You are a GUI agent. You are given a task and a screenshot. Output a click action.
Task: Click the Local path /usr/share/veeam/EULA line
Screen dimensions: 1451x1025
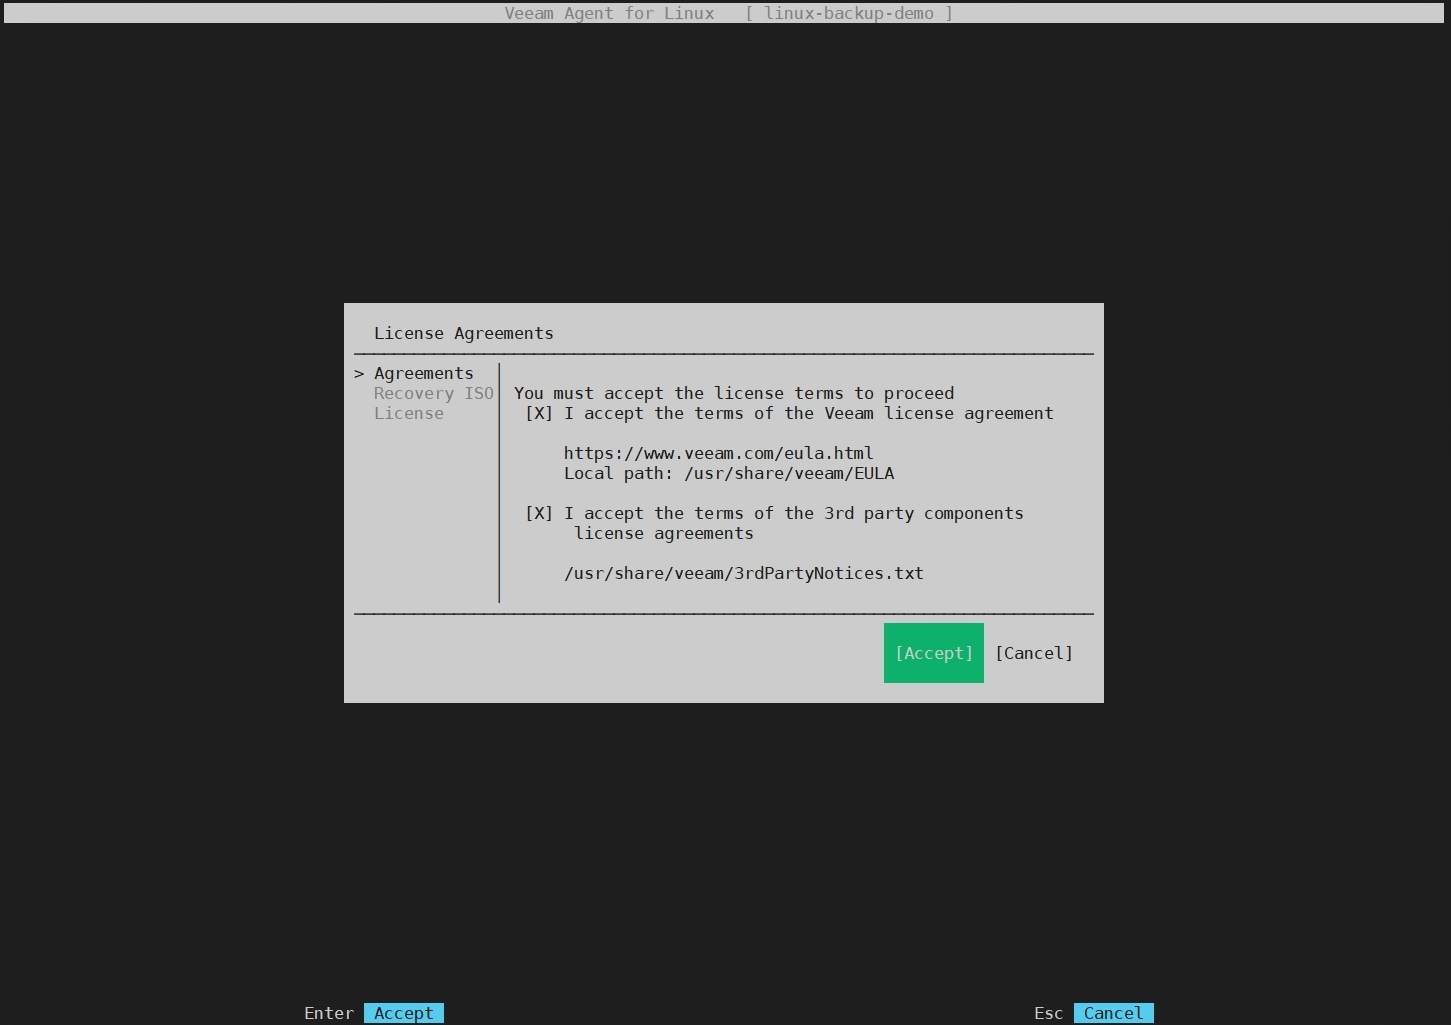click(x=728, y=473)
